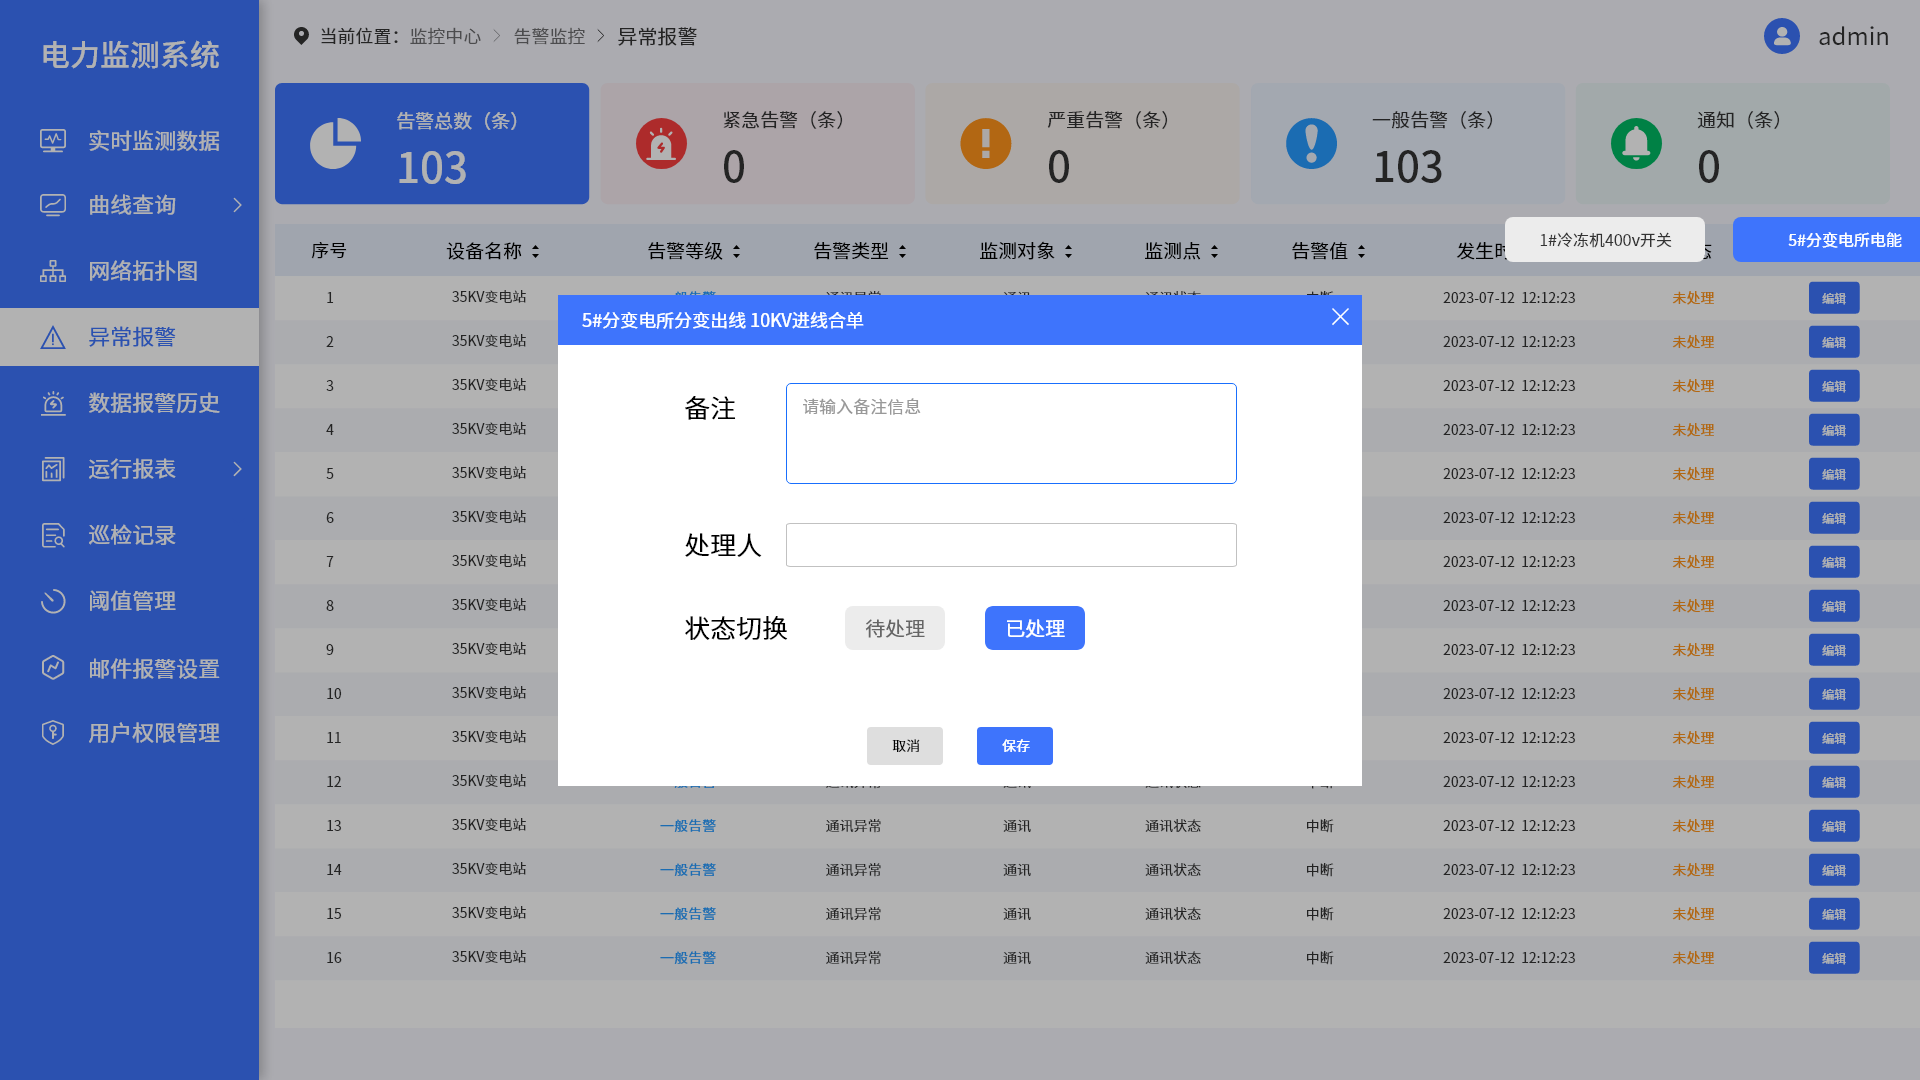Click the threshold management circular icon
The height and width of the screenshot is (1080, 1920).
click(53, 601)
